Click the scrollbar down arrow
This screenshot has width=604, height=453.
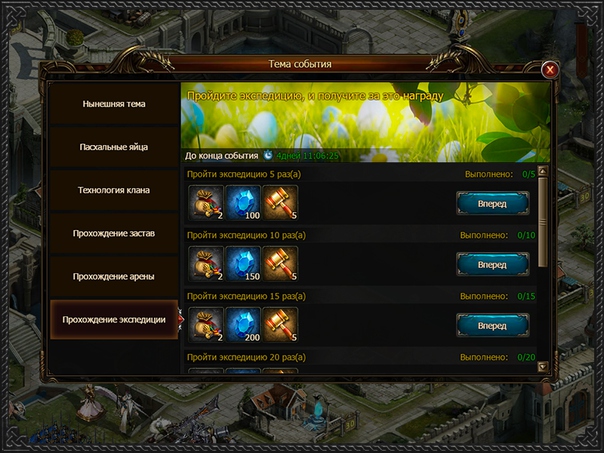[543, 366]
